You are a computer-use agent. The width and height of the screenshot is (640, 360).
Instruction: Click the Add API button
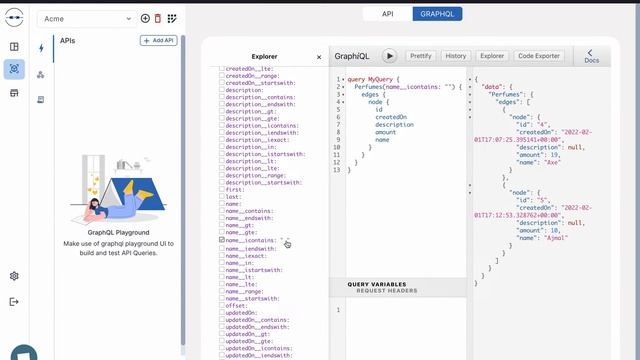click(x=158, y=40)
